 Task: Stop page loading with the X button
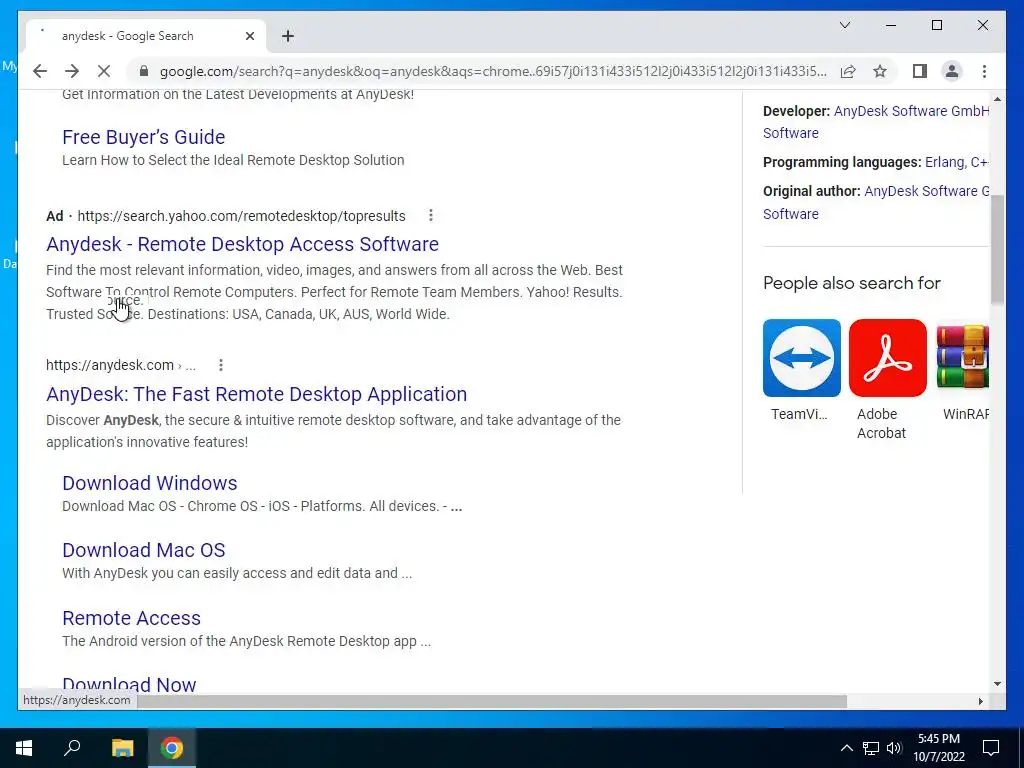click(x=104, y=71)
